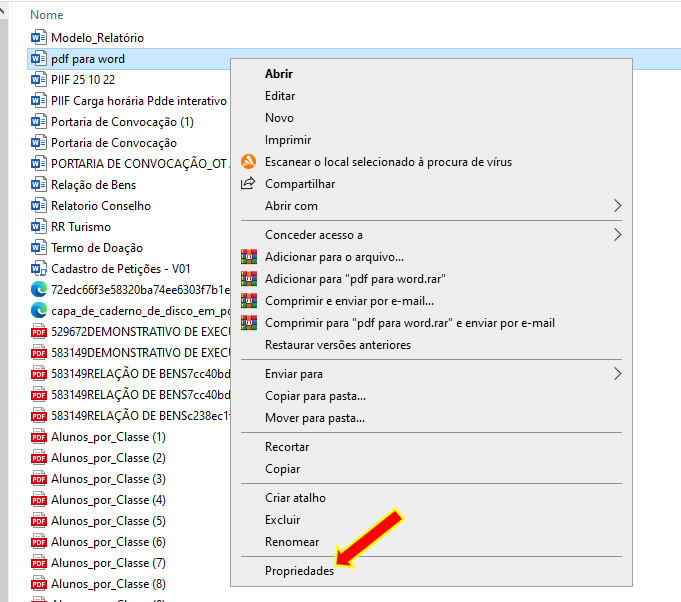Click Word icon of PIIF 25 10 22
The image size is (681, 602).
click(39, 79)
